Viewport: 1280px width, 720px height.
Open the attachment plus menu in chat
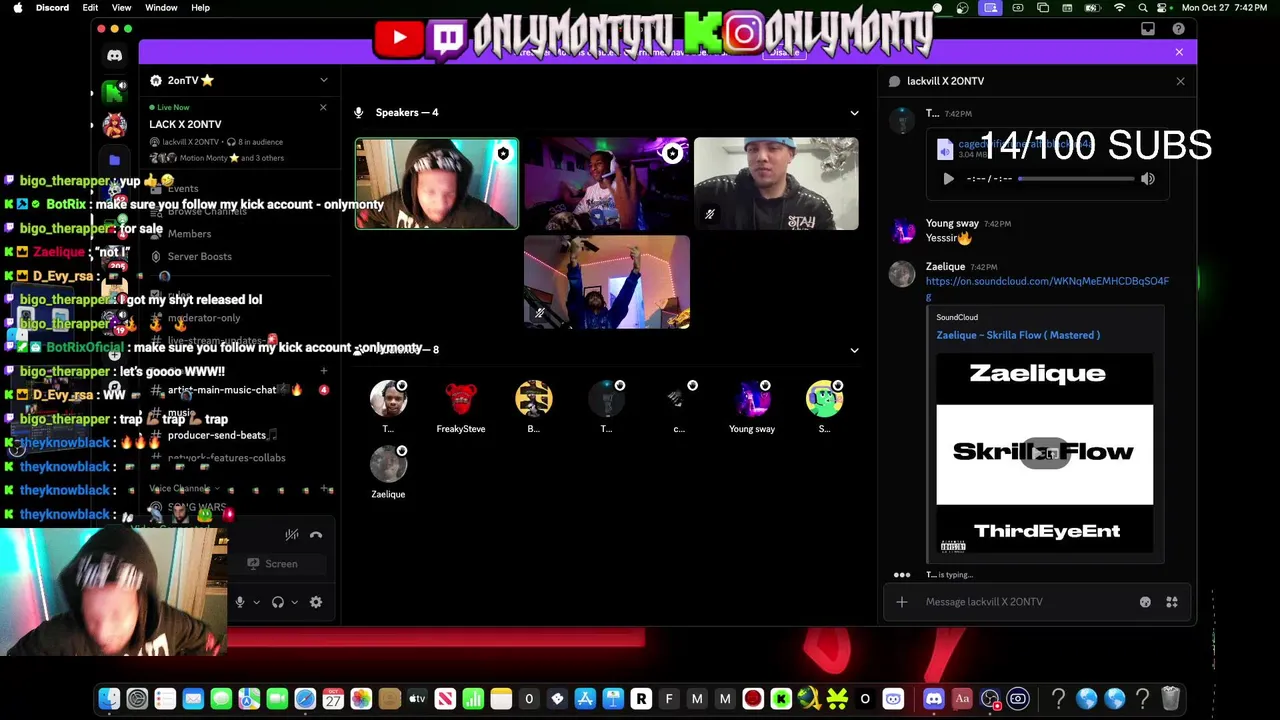pos(901,602)
